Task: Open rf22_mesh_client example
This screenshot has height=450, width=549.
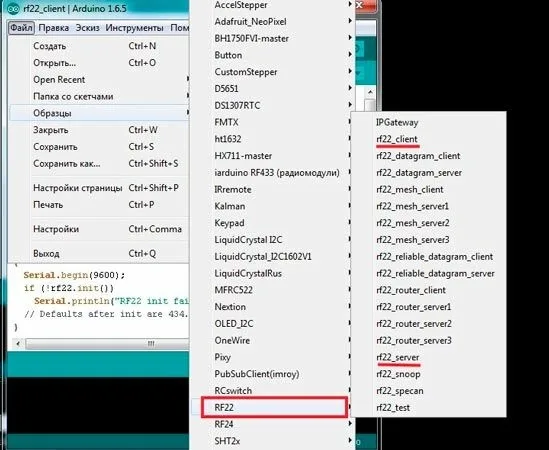Action: click(429, 189)
